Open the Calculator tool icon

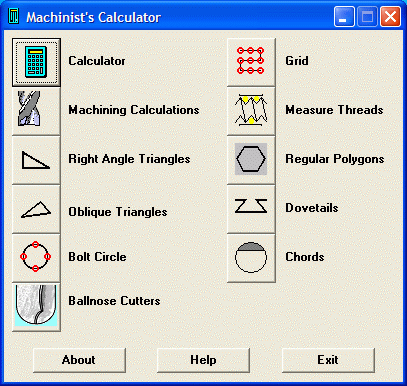(x=36, y=62)
